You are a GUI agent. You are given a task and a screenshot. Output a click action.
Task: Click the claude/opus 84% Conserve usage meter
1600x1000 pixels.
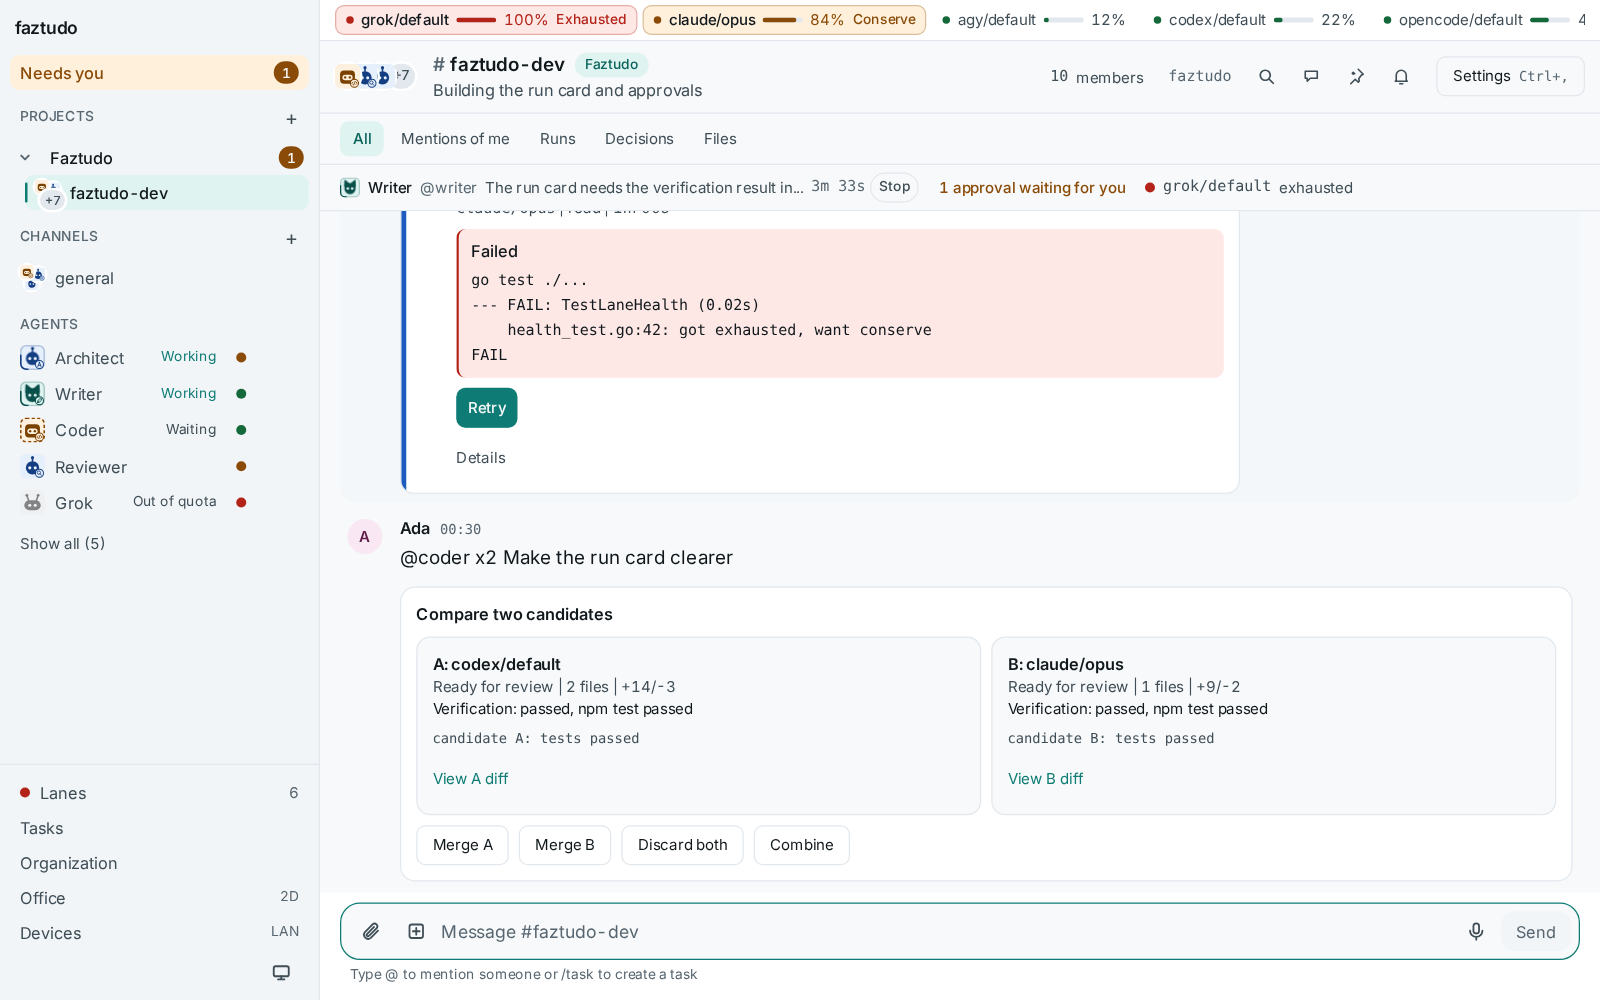click(784, 20)
